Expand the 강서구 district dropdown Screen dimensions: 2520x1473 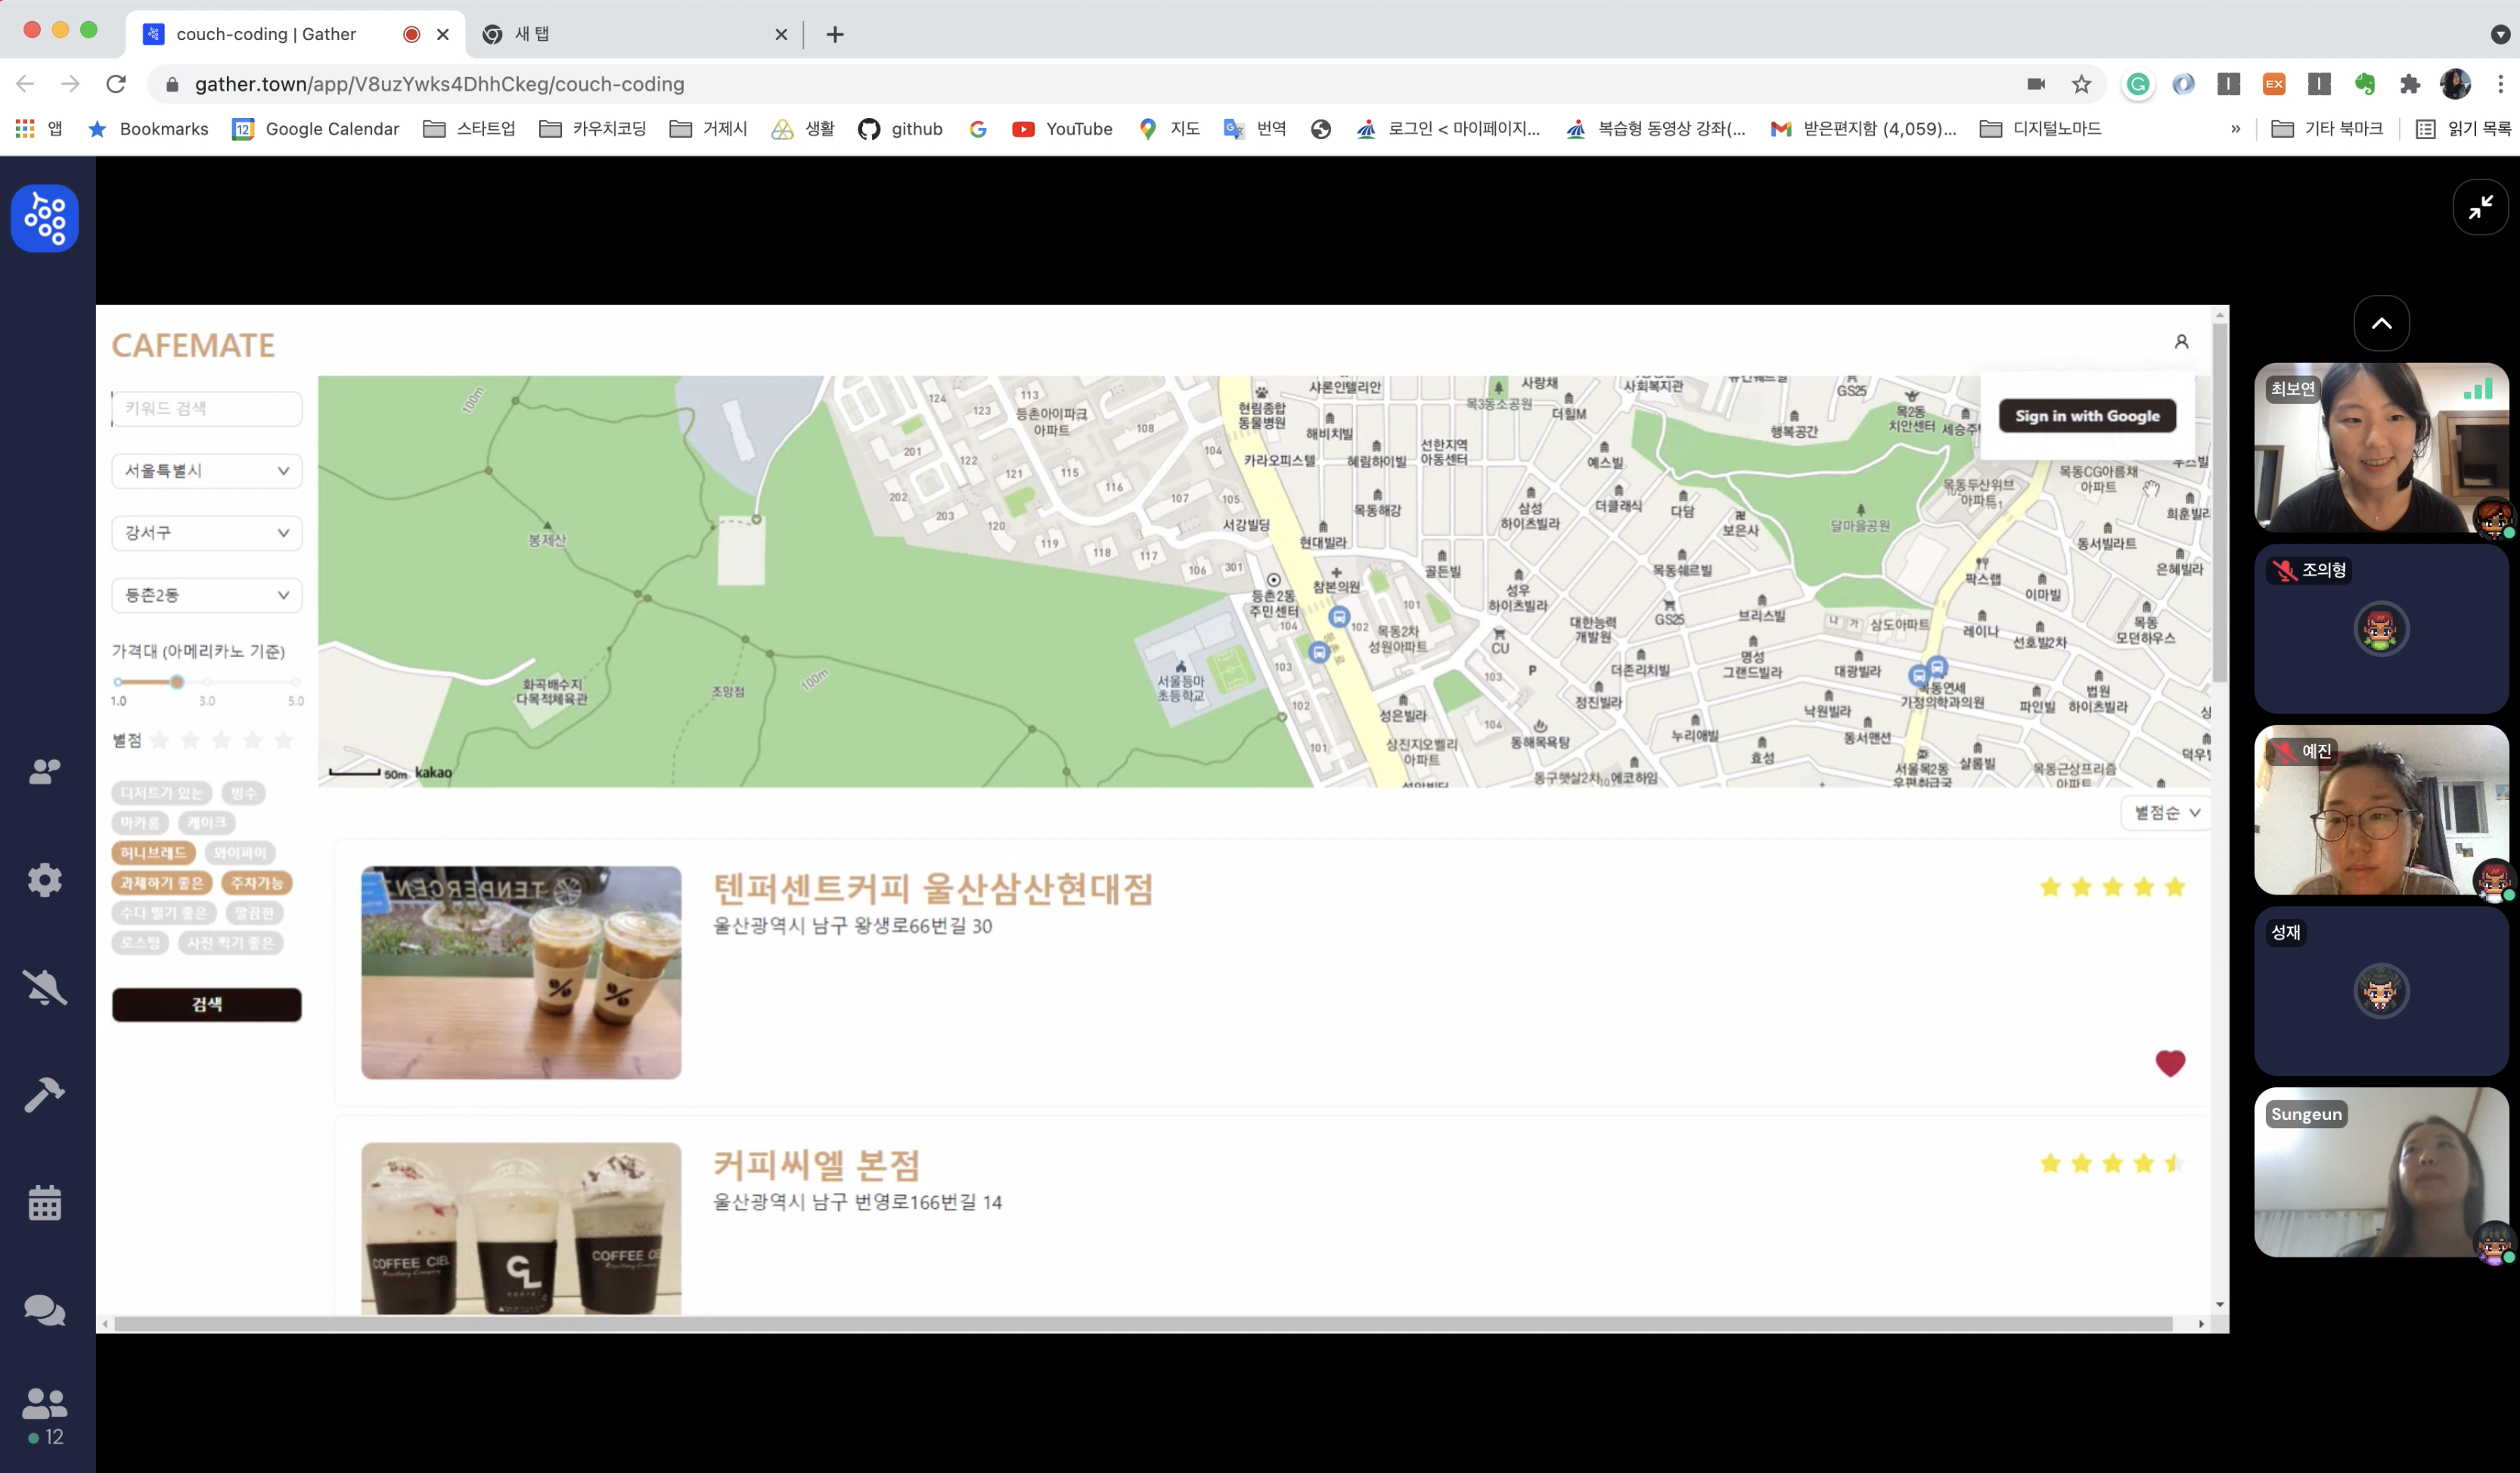(x=206, y=533)
